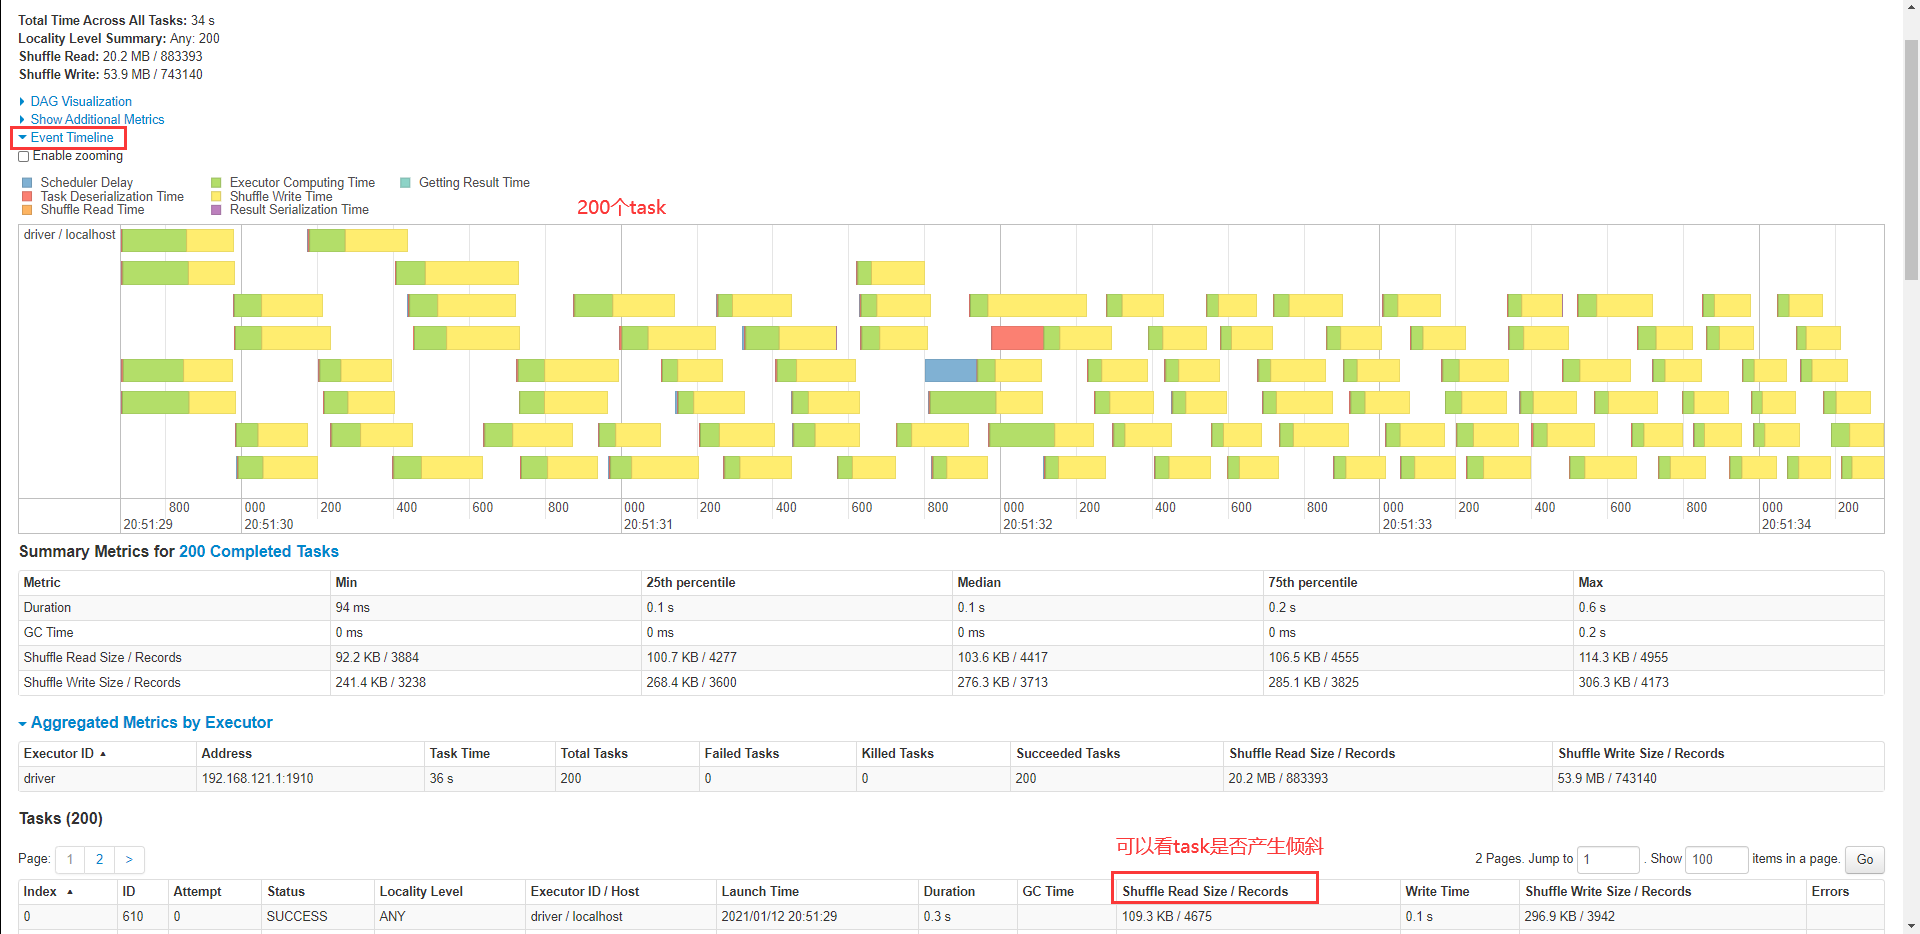This screenshot has height=934, width=1920.
Task: Focus the Jump to page input
Action: click(x=1608, y=859)
